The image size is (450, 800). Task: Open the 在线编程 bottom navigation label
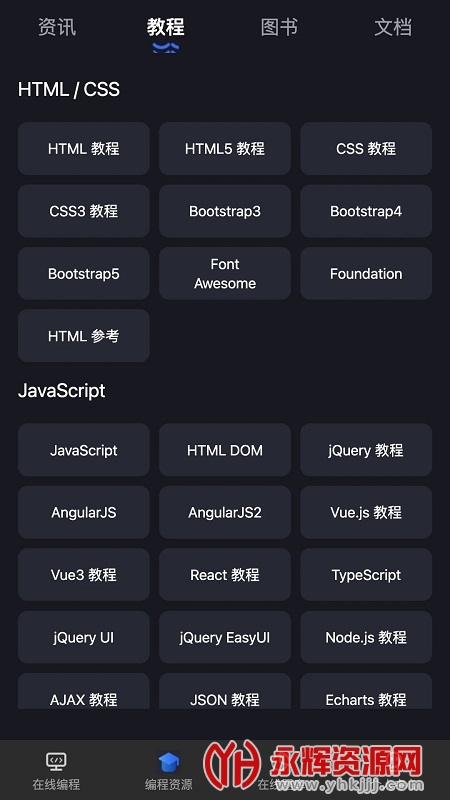tap(56, 784)
